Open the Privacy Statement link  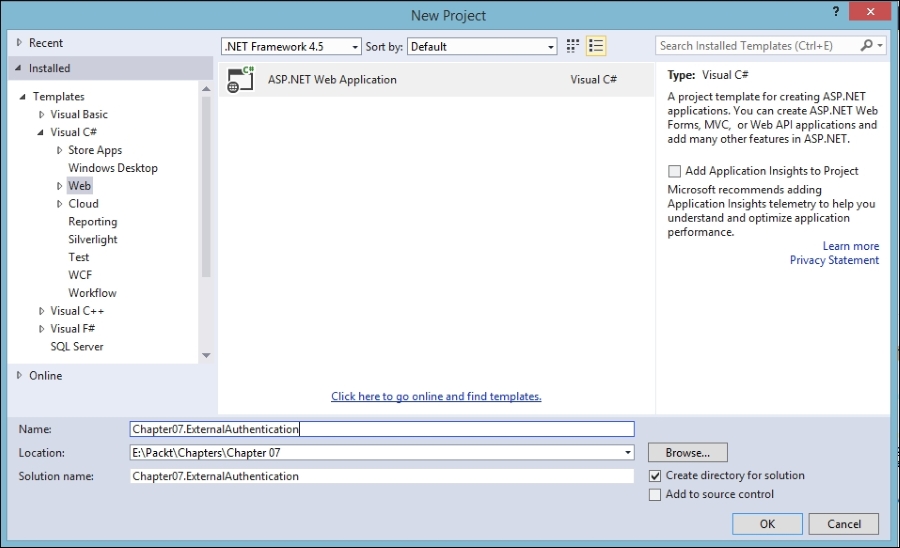coord(834,260)
